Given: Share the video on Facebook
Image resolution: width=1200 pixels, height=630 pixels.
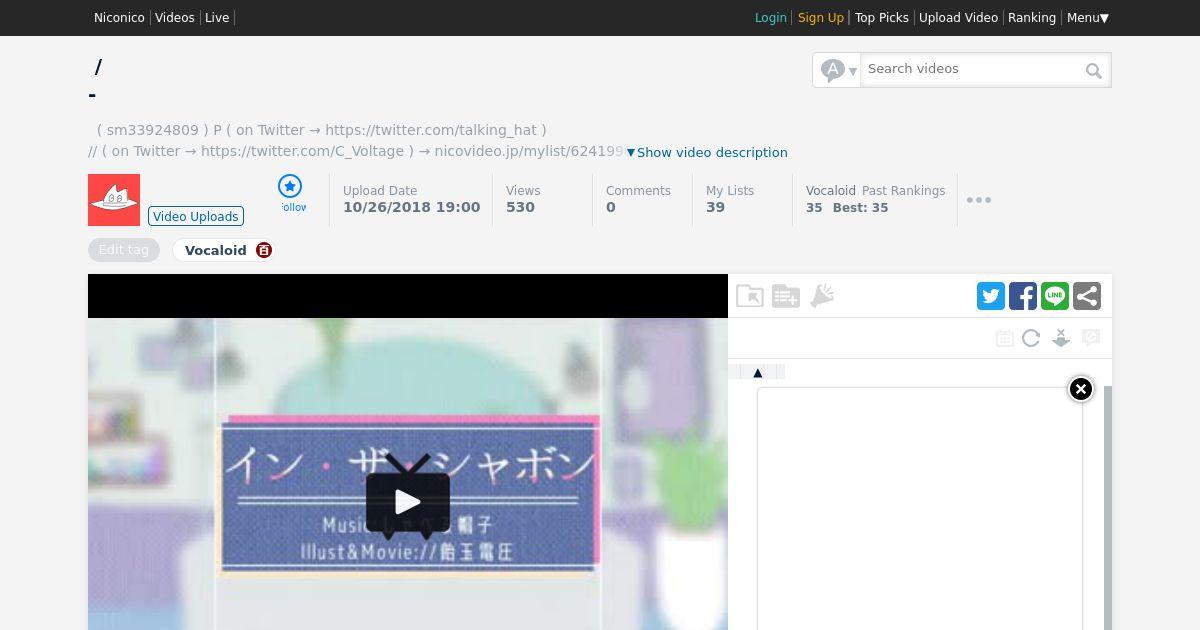Looking at the screenshot, I should point(1023,296).
